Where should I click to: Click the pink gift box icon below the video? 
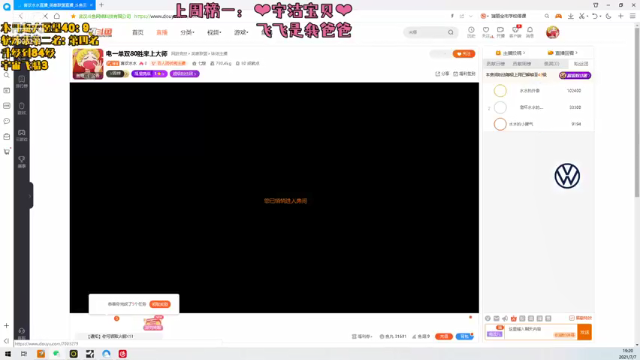pos(153,323)
